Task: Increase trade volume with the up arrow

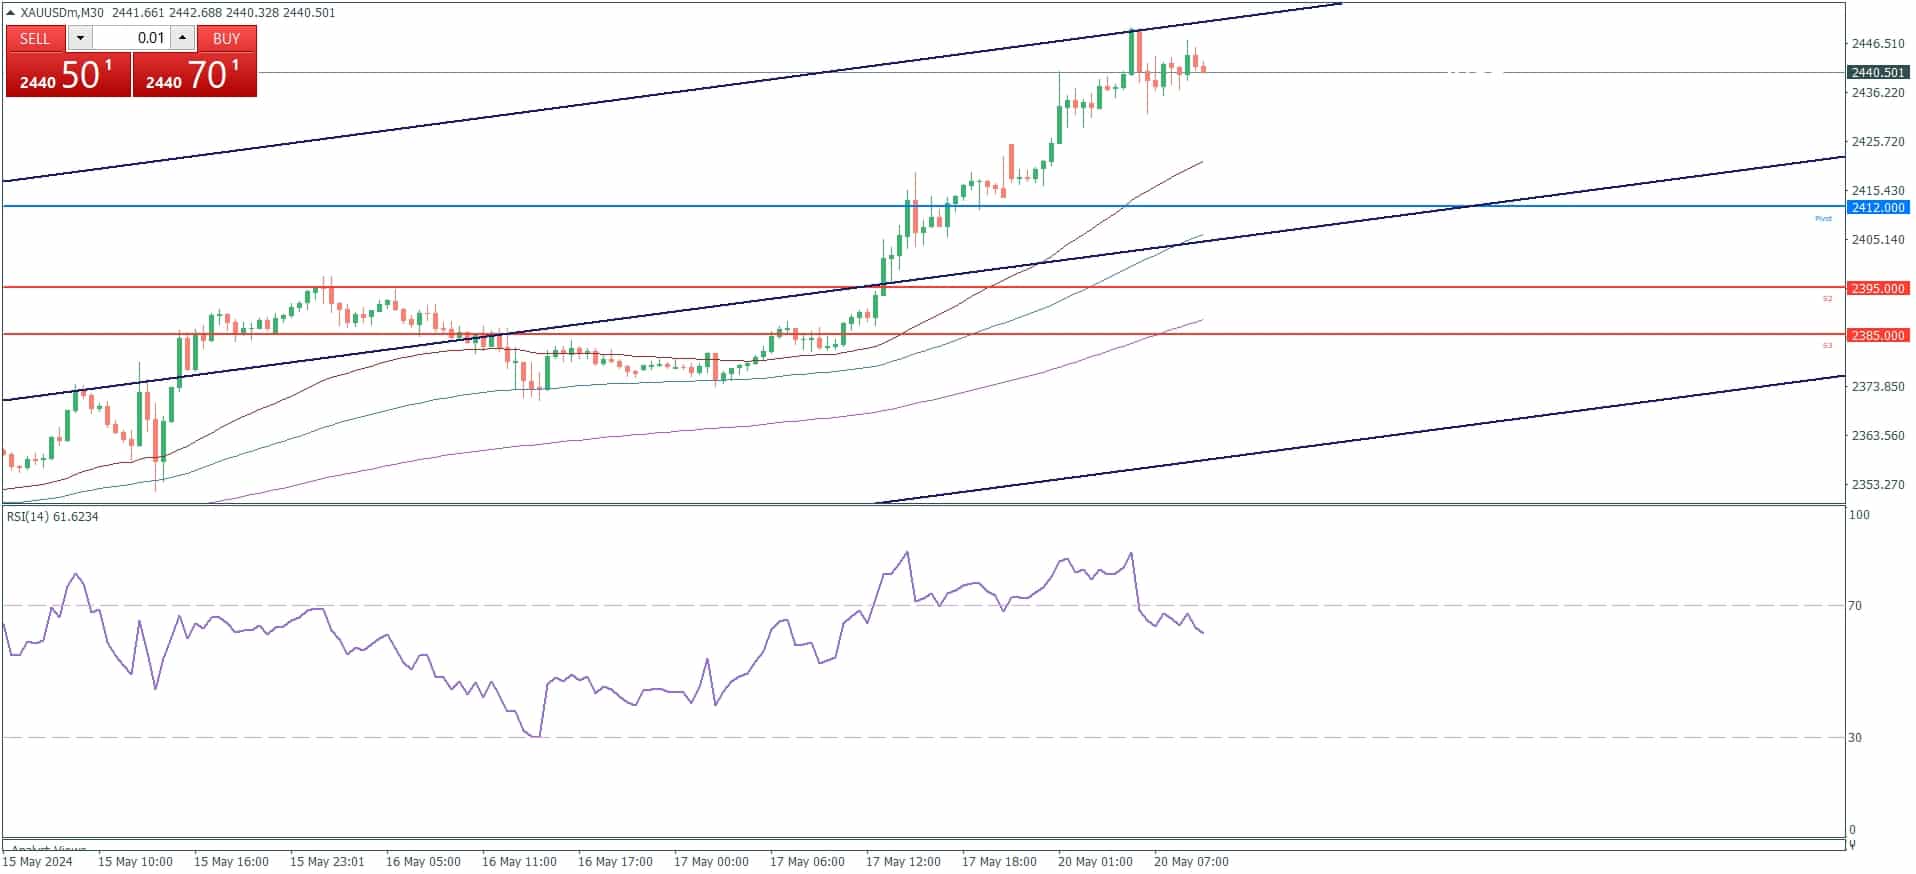Action: [182, 38]
